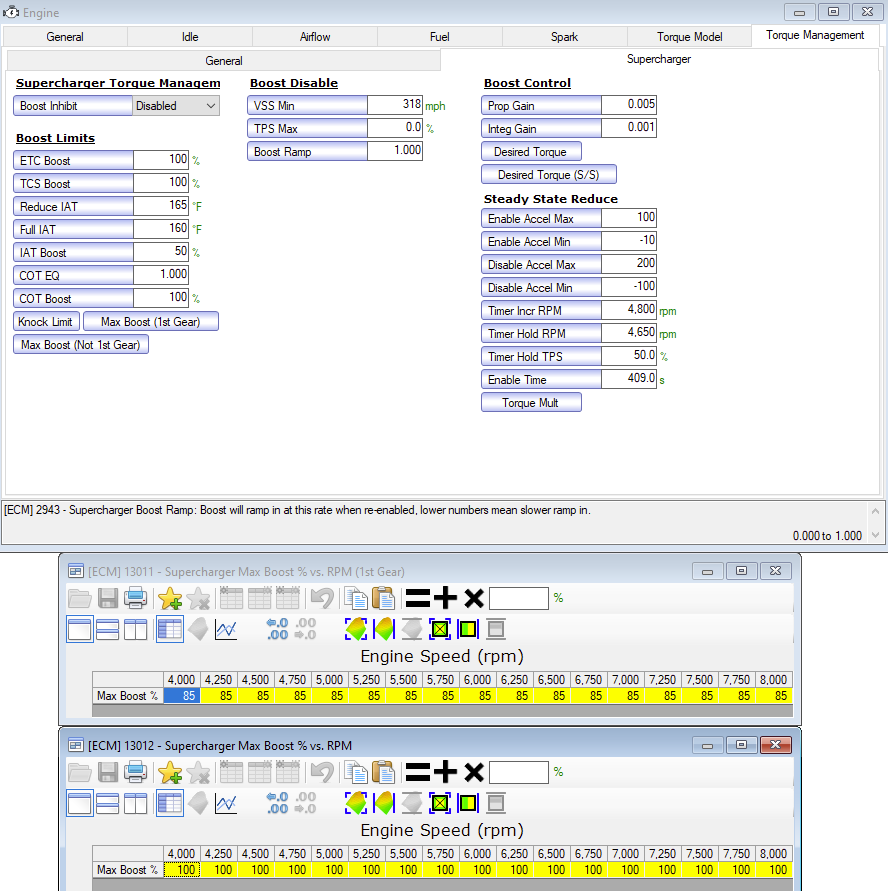Viewport: 888px width, 891px height.
Task: Open graph view in the 13011 table toolbar
Action: pyautogui.click(x=226, y=629)
